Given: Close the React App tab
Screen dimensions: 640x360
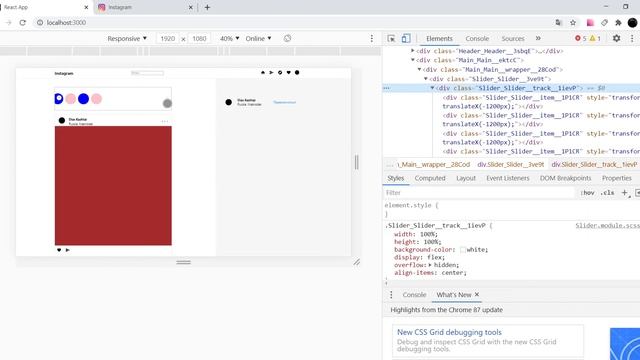Looking at the screenshot, I should click(86, 7).
